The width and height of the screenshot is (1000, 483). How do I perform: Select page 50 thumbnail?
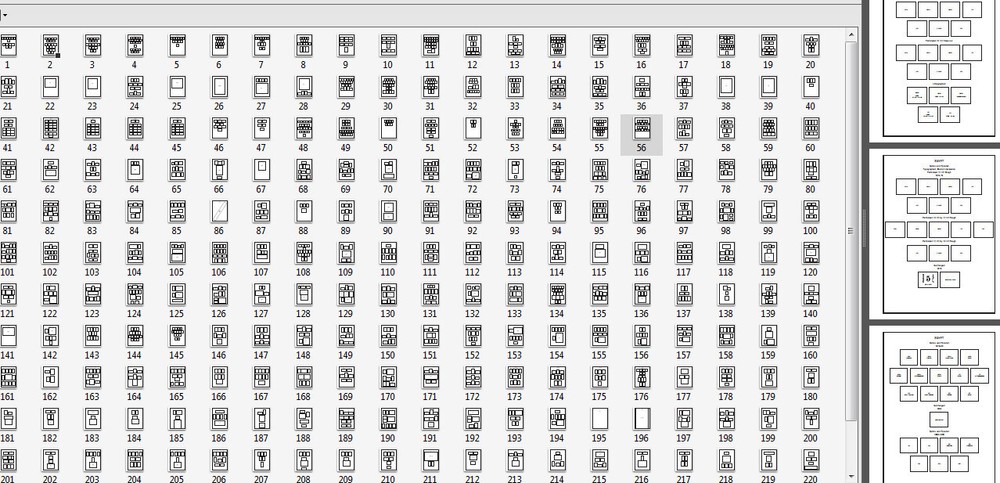point(388,129)
